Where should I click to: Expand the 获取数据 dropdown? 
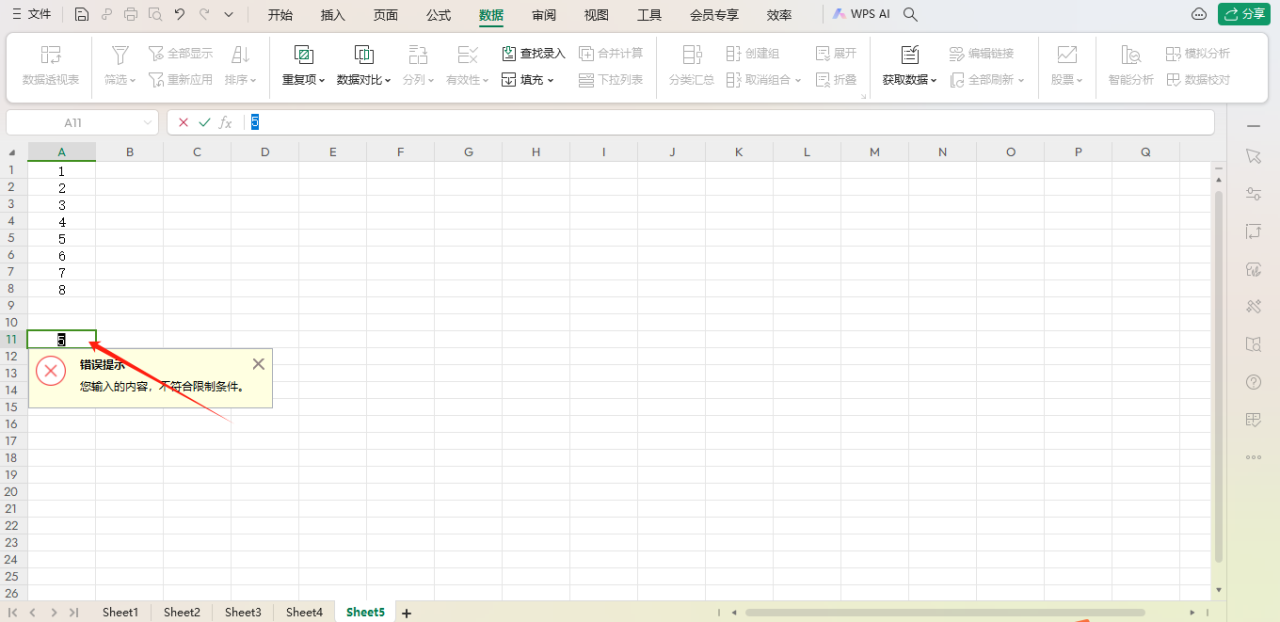click(934, 80)
